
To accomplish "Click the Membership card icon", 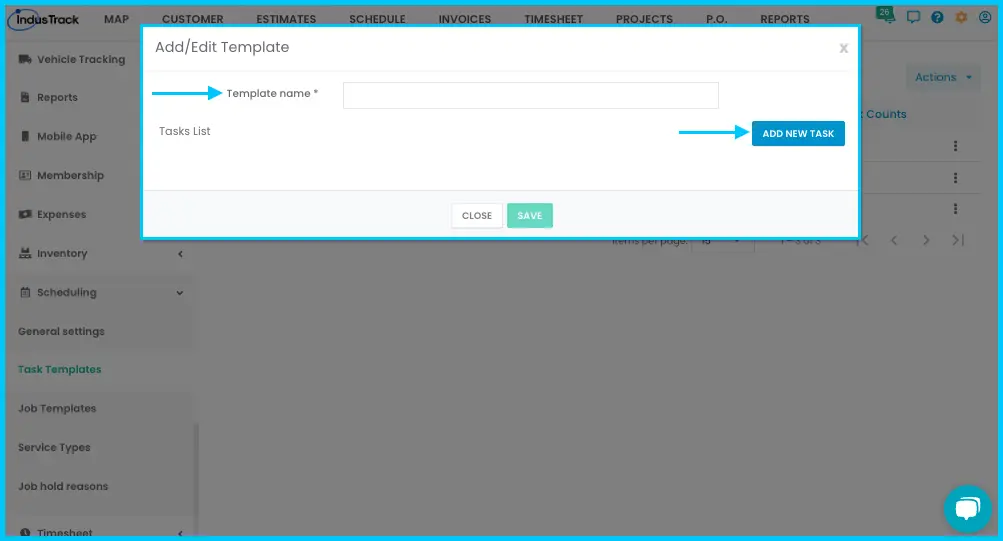I will coord(25,175).
